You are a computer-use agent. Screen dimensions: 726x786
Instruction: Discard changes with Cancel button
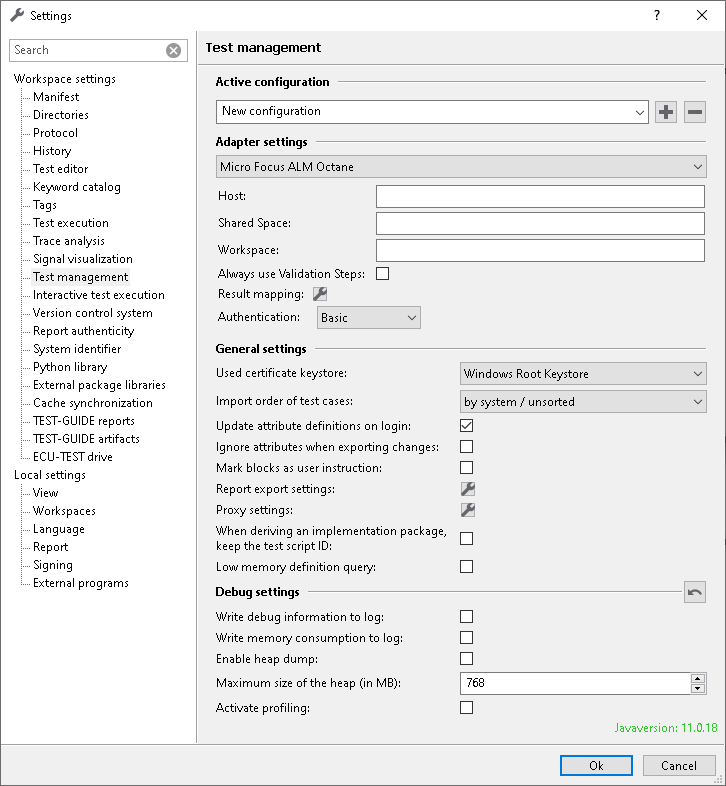point(679,765)
